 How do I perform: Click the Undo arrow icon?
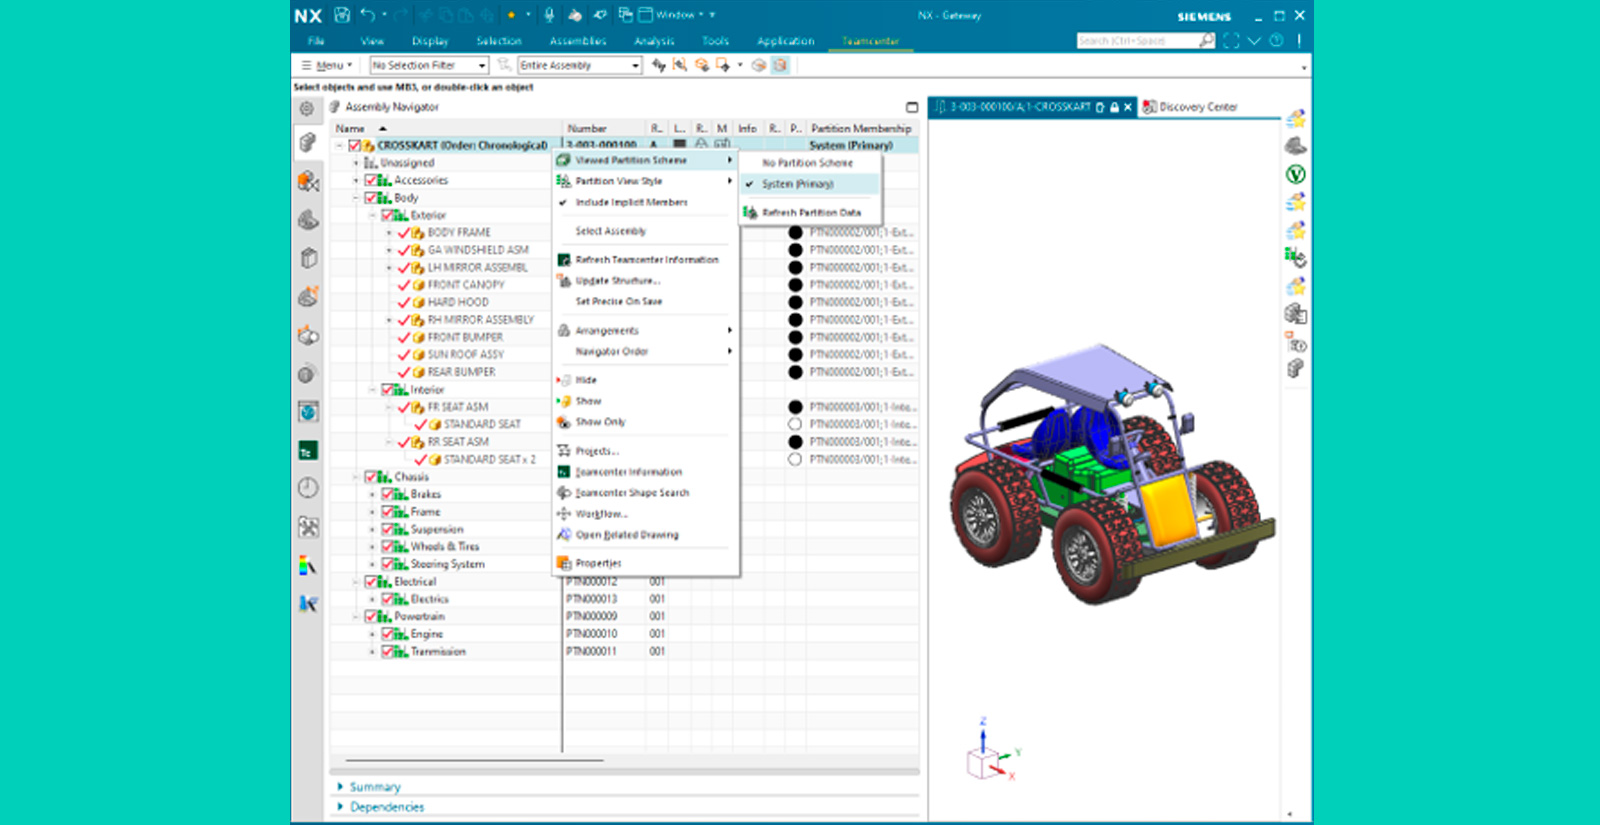pyautogui.click(x=367, y=15)
